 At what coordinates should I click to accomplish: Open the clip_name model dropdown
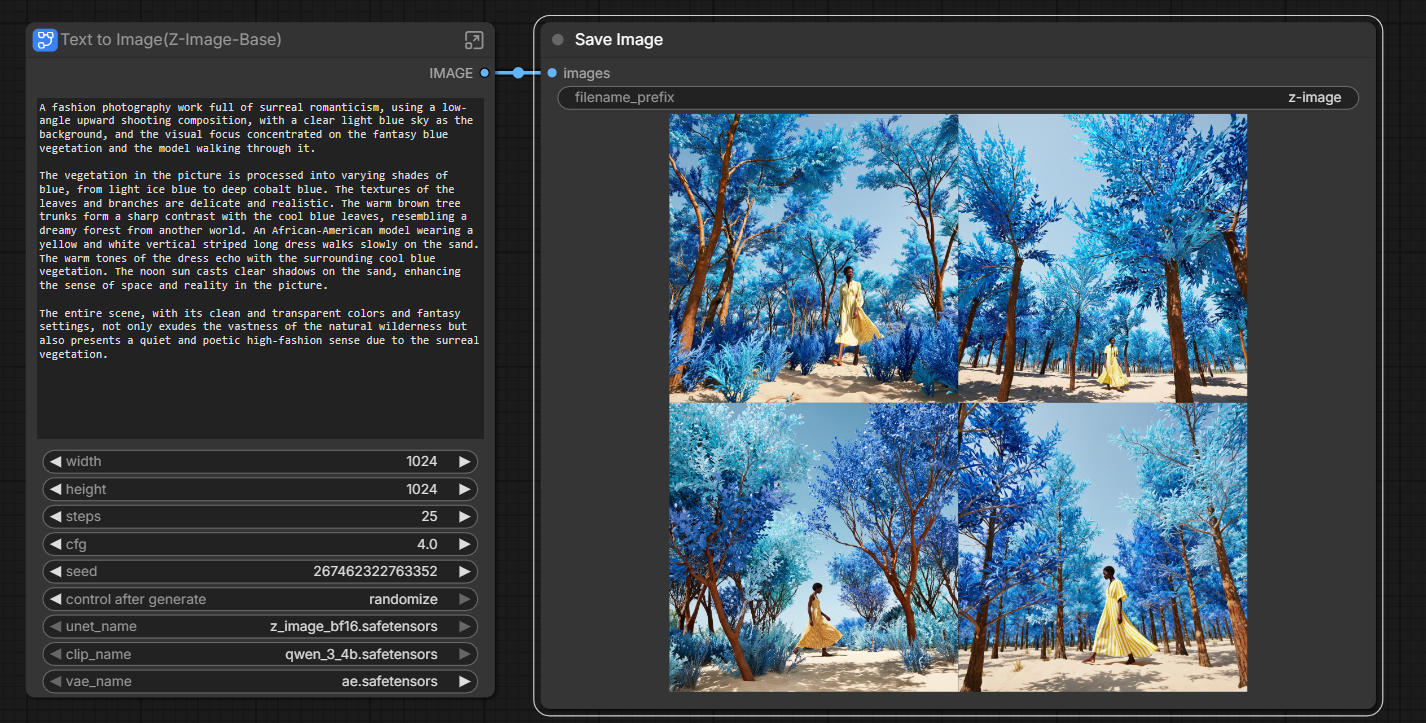pos(260,654)
